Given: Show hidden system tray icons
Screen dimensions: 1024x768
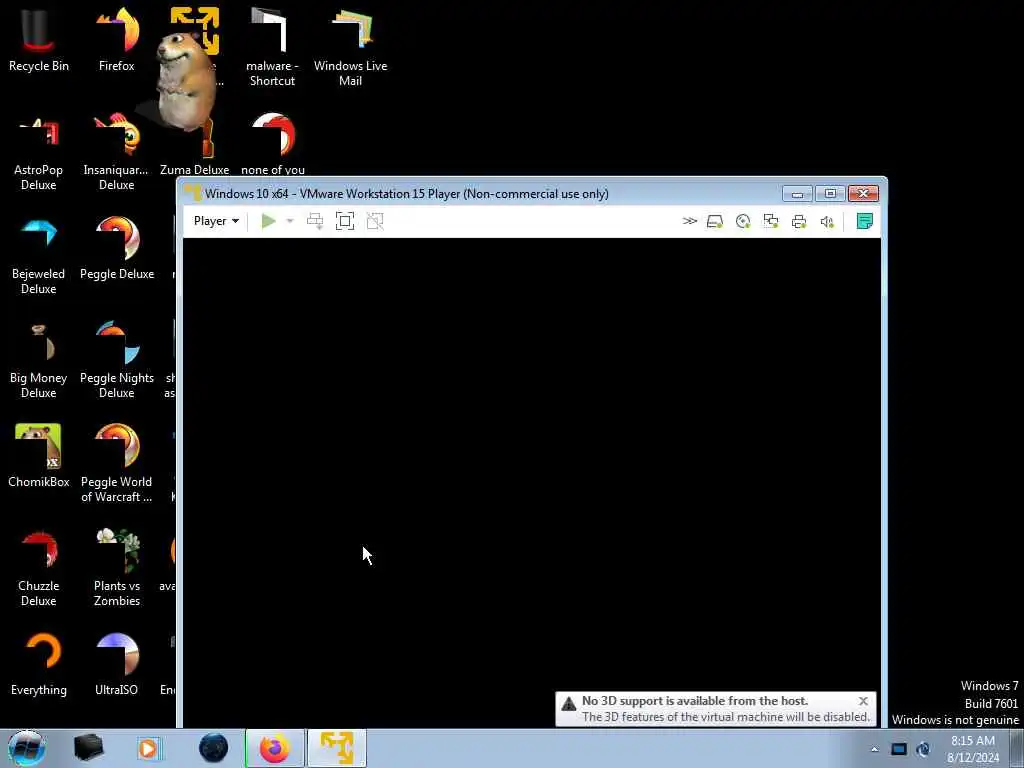Looking at the screenshot, I should 874,749.
